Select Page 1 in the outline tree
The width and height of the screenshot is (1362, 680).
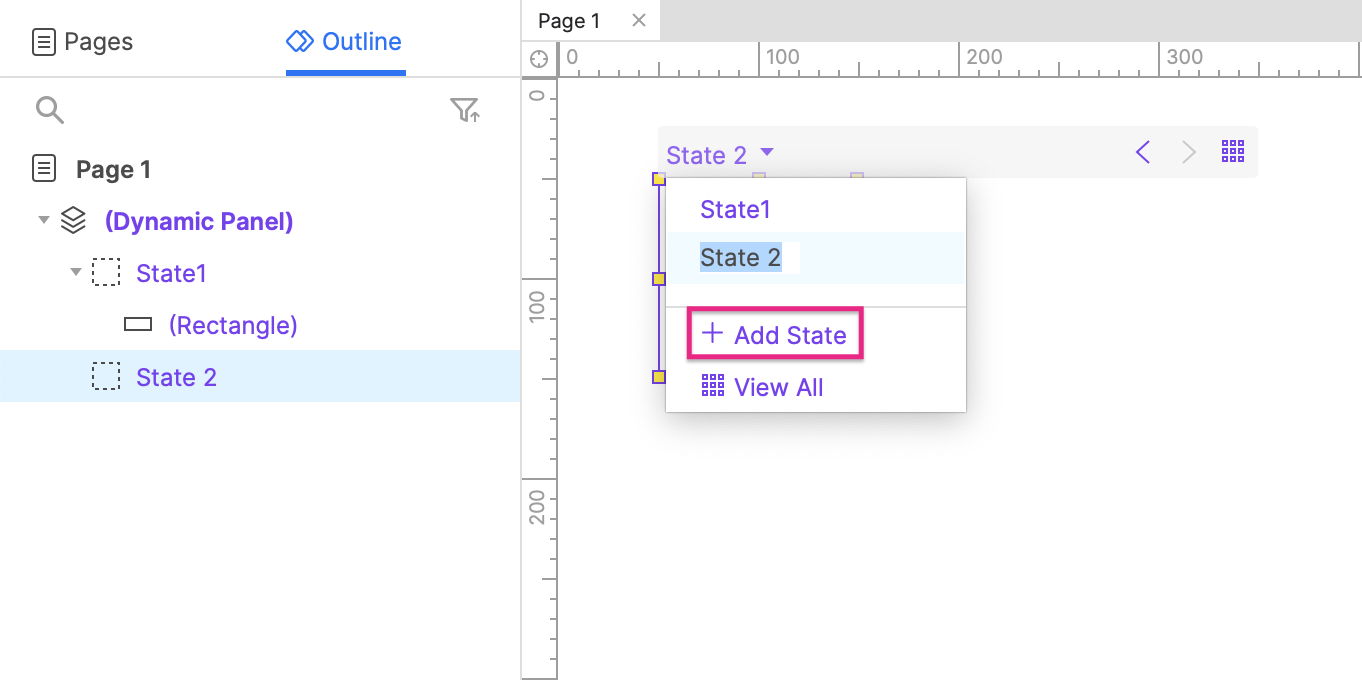[x=113, y=169]
